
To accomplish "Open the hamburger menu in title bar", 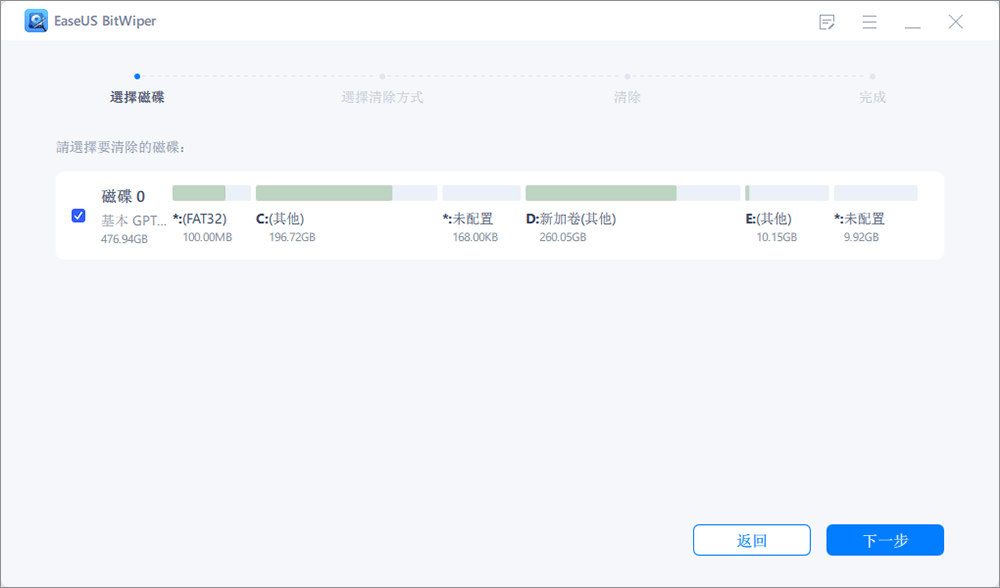I will tap(869, 22).
